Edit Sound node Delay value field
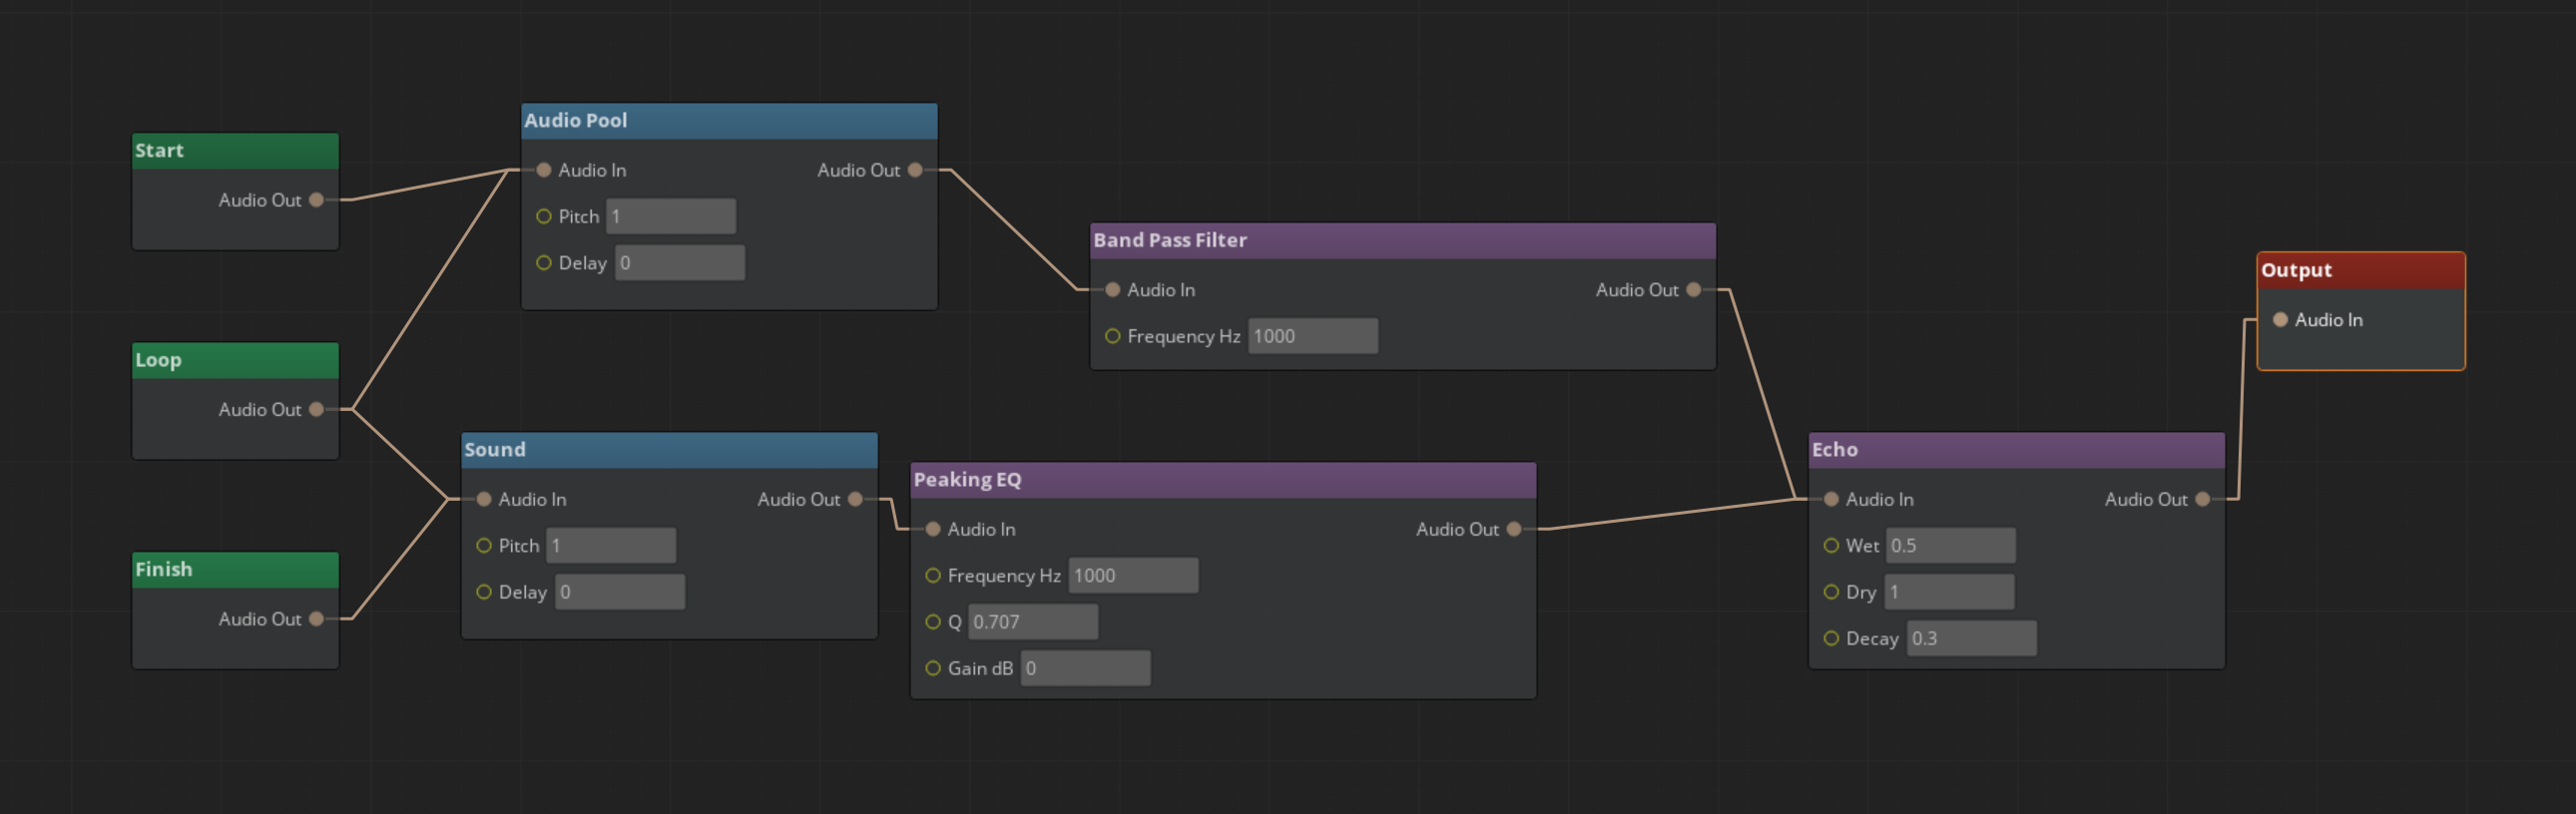The image size is (2576, 814). click(620, 592)
